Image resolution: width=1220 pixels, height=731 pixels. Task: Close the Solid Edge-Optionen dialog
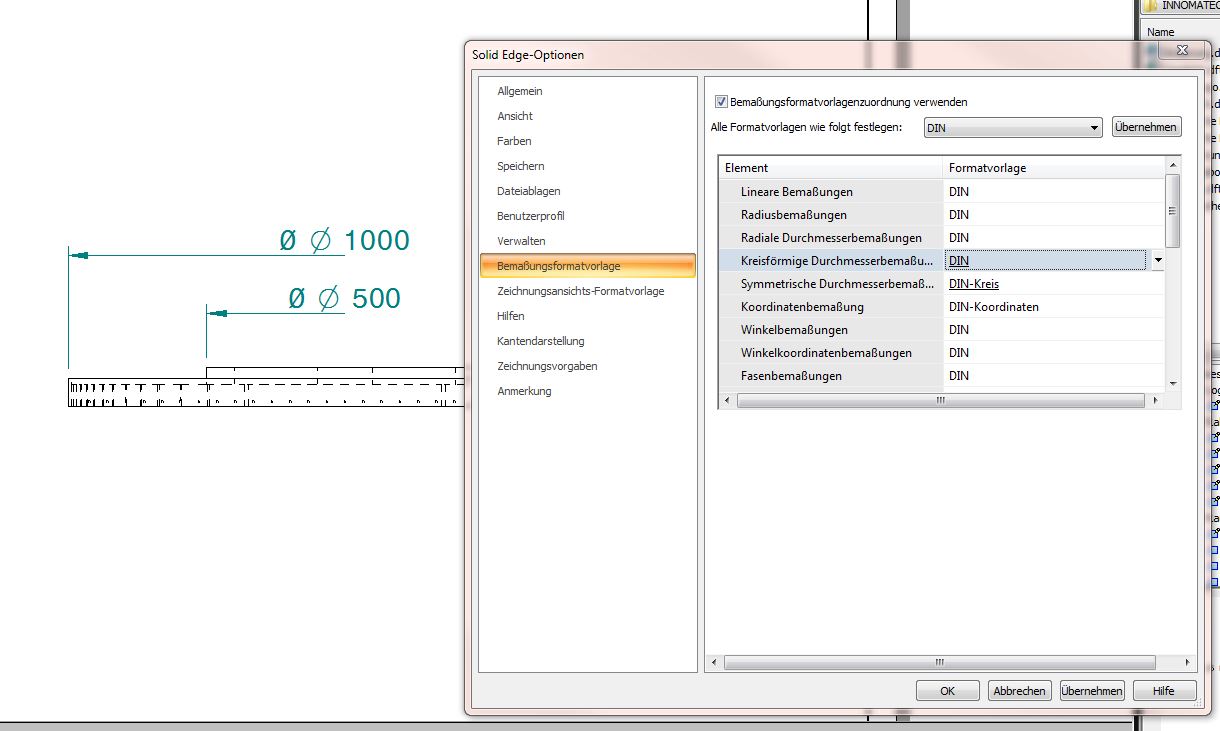pos(1182,50)
